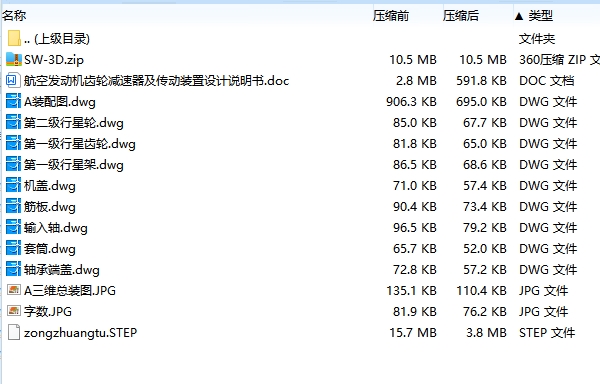Select file name zongzhuangtu.STEP
Image resolution: width=600 pixels, height=384 pixels.
click(x=80, y=333)
